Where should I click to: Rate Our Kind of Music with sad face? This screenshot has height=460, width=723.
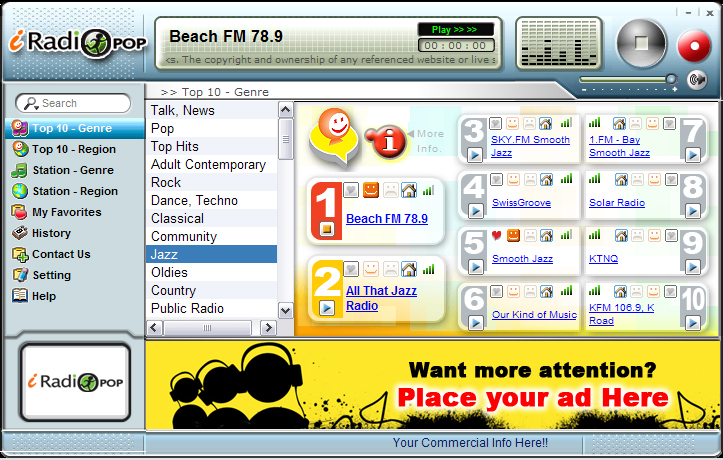tap(530, 291)
